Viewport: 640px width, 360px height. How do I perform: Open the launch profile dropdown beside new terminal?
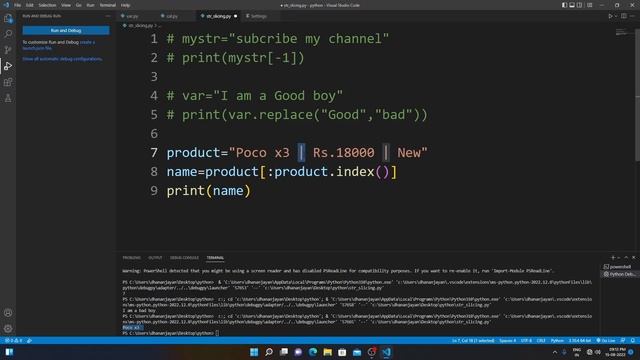618,258
